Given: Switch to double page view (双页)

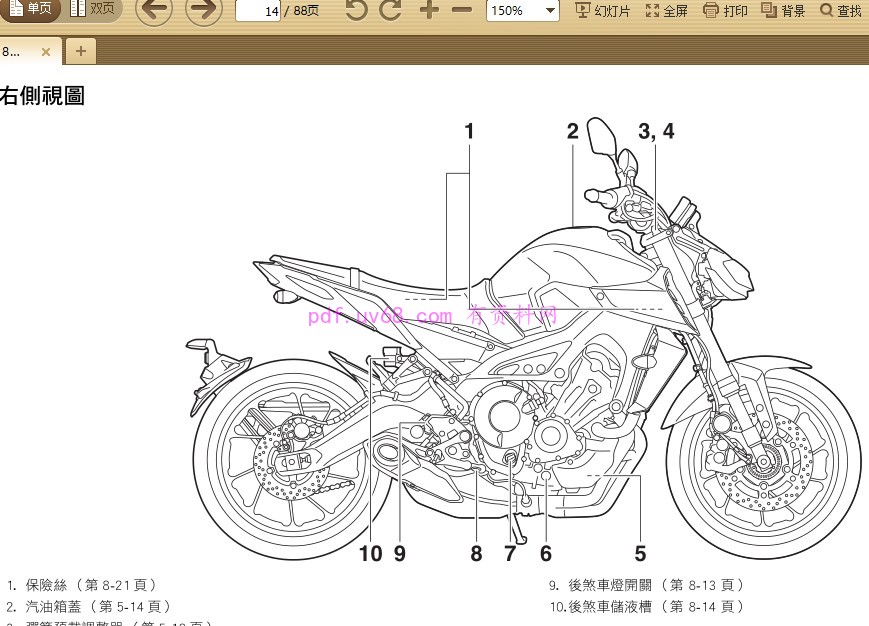Looking at the screenshot, I should point(92,10).
